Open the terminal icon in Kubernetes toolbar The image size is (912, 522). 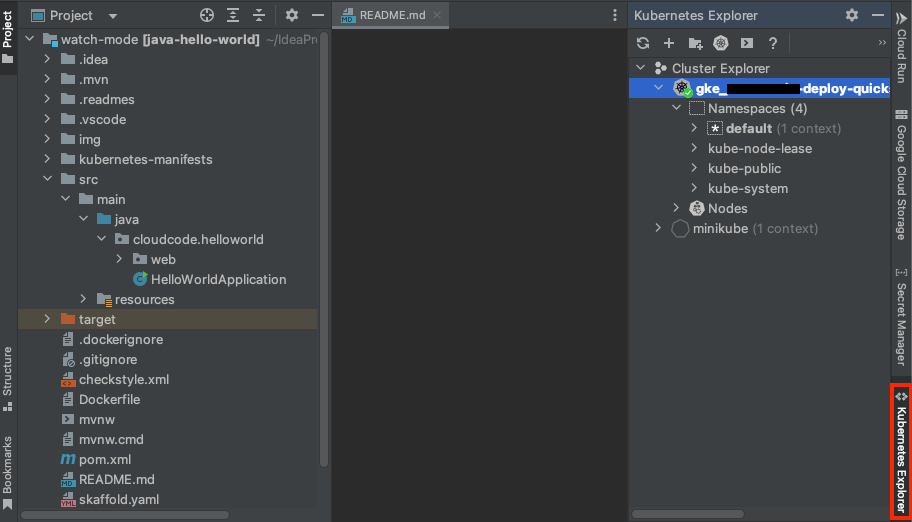(x=747, y=43)
